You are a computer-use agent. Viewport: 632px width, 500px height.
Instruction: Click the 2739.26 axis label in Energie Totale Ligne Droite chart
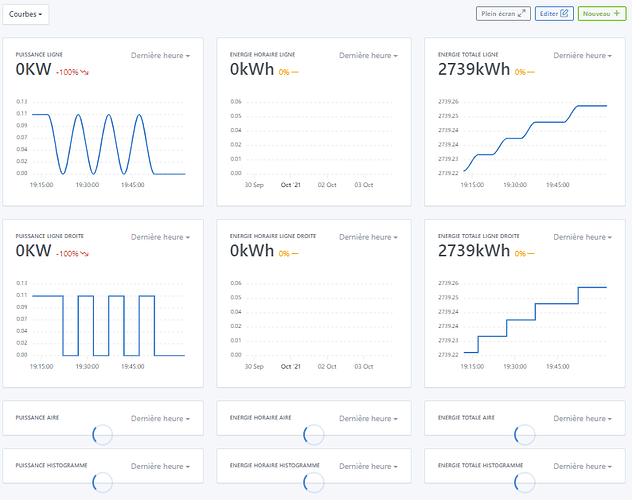tap(448, 283)
